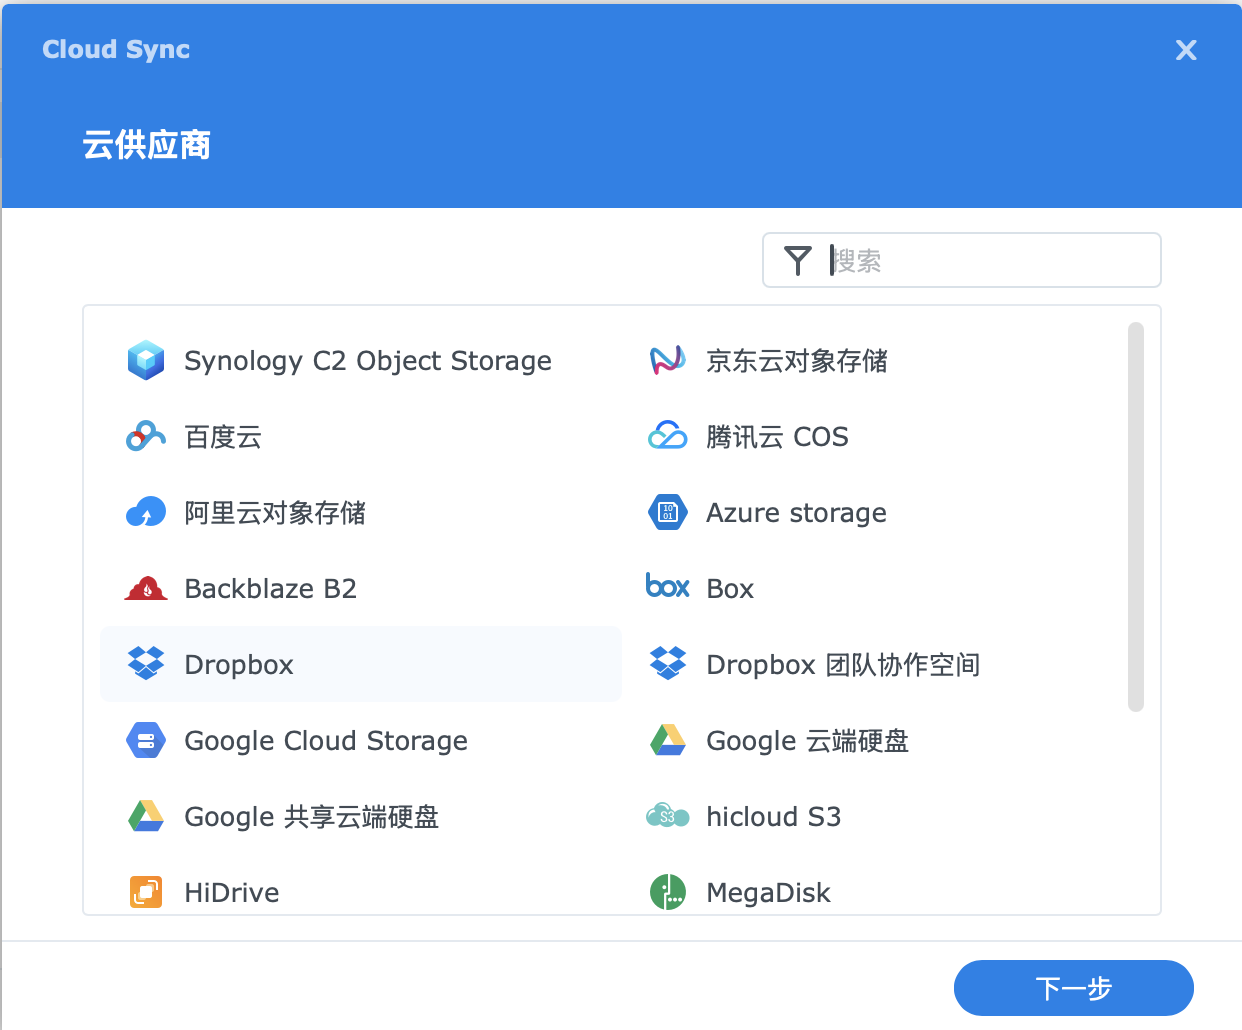Pick the MegaDisk provider label
Viewport: 1242px width, 1030px height.
click(768, 893)
